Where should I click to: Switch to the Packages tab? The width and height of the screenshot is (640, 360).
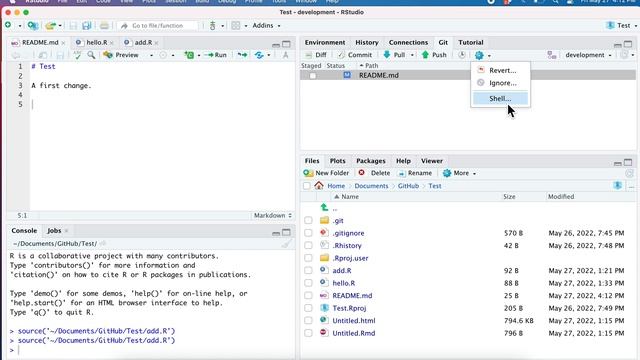(371, 161)
